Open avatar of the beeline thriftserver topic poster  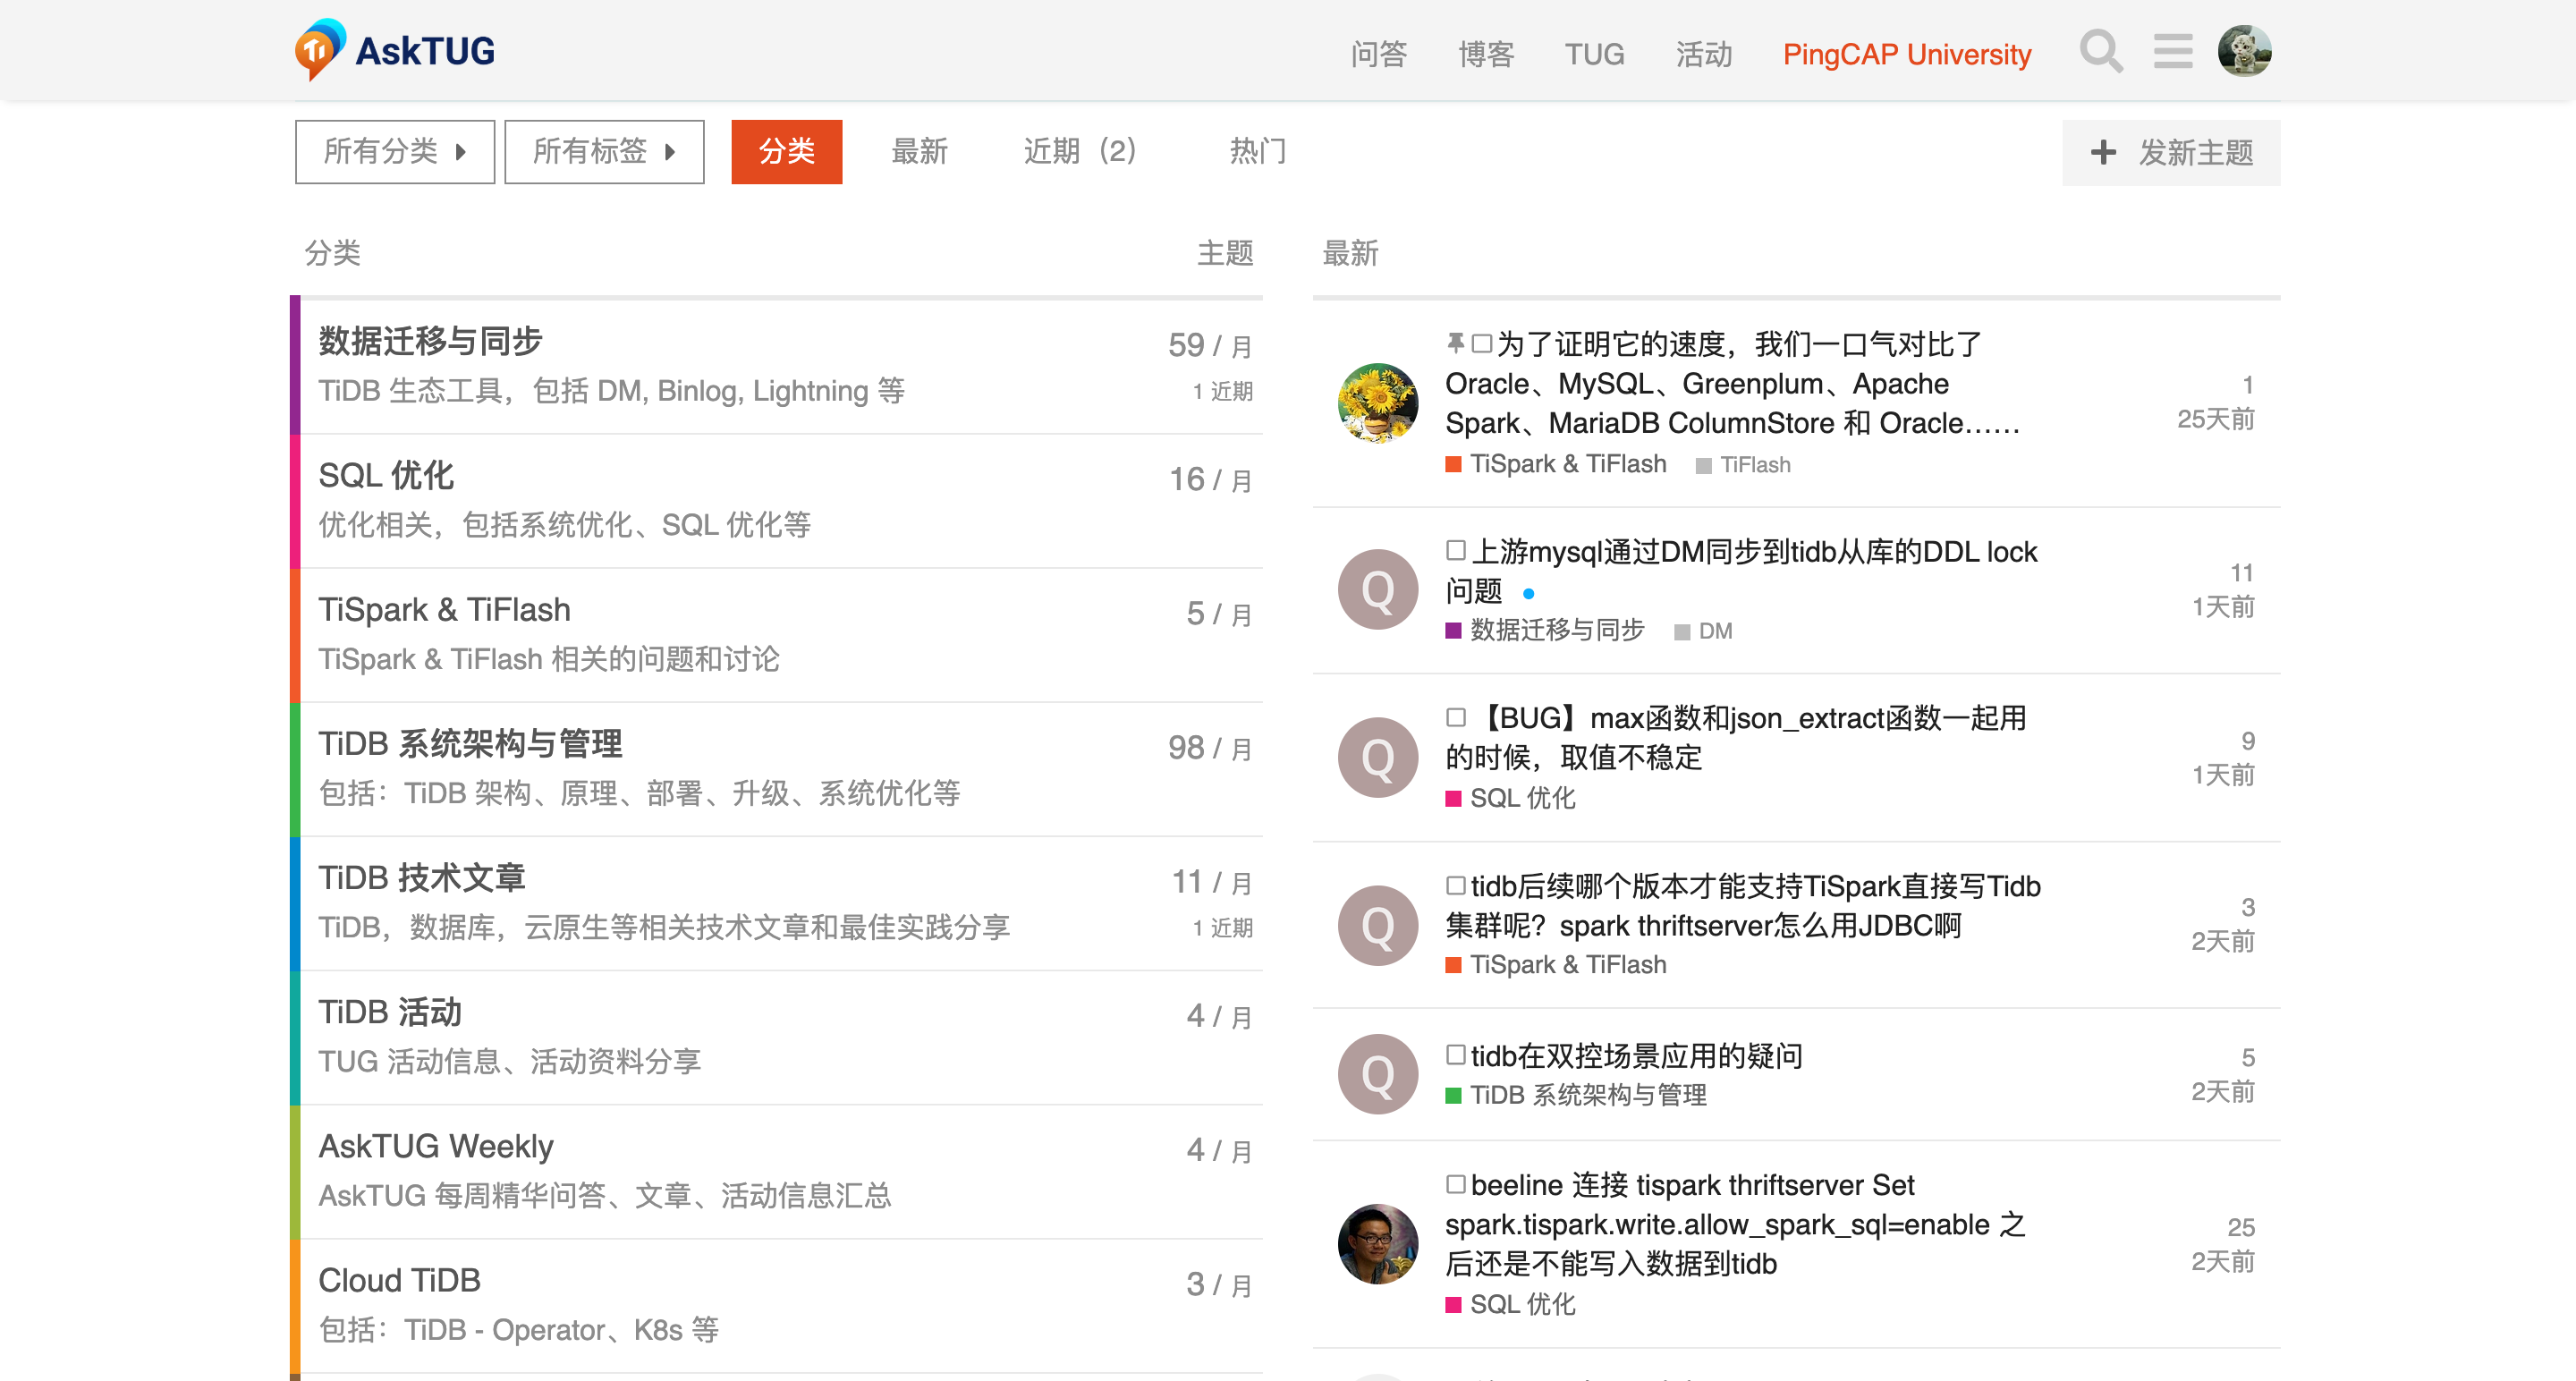(x=1377, y=1245)
